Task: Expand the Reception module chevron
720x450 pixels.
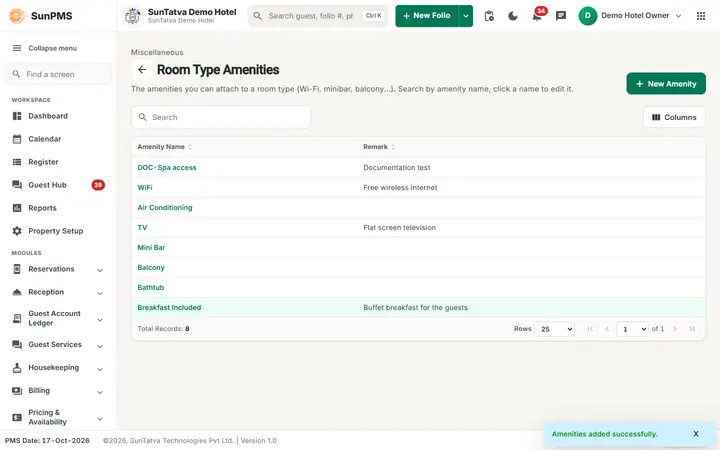Action: [x=100, y=293]
